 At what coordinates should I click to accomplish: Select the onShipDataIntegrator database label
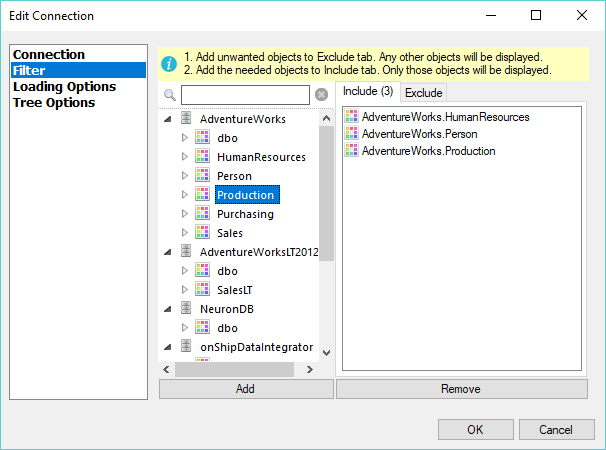coord(257,347)
